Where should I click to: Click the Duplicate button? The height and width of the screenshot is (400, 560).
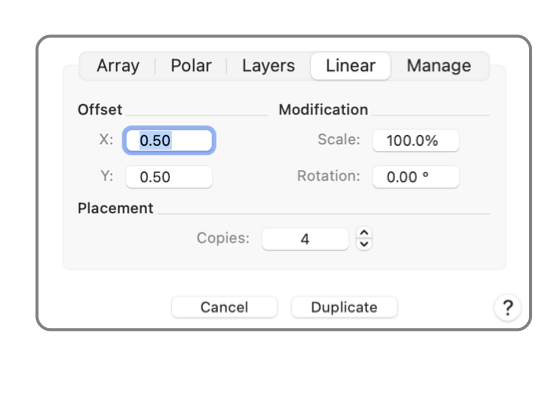pyautogui.click(x=344, y=307)
